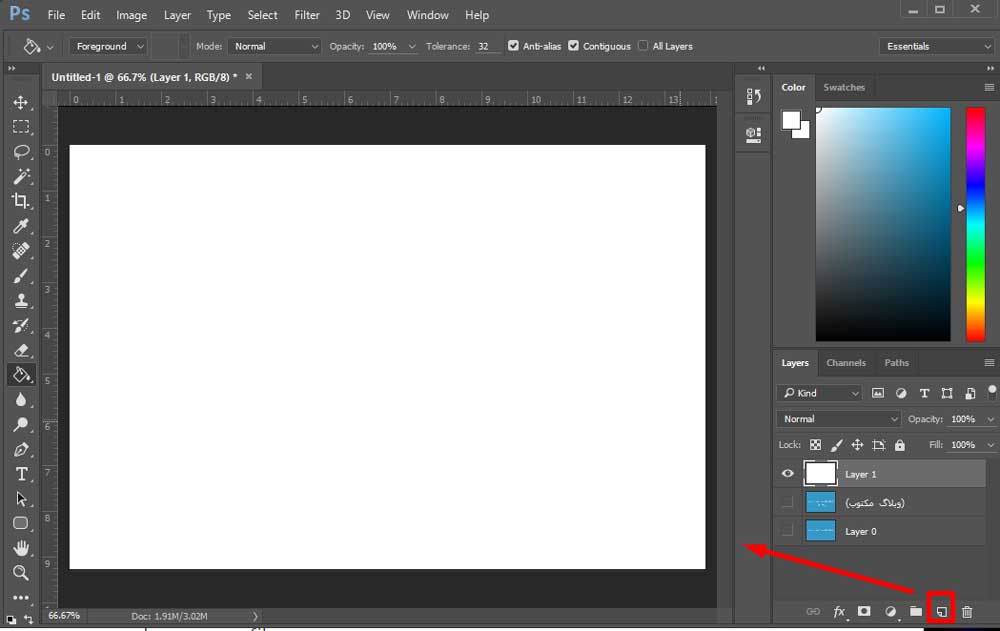Toggle lock all on layer
The width and height of the screenshot is (1000, 631).
click(x=899, y=445)
